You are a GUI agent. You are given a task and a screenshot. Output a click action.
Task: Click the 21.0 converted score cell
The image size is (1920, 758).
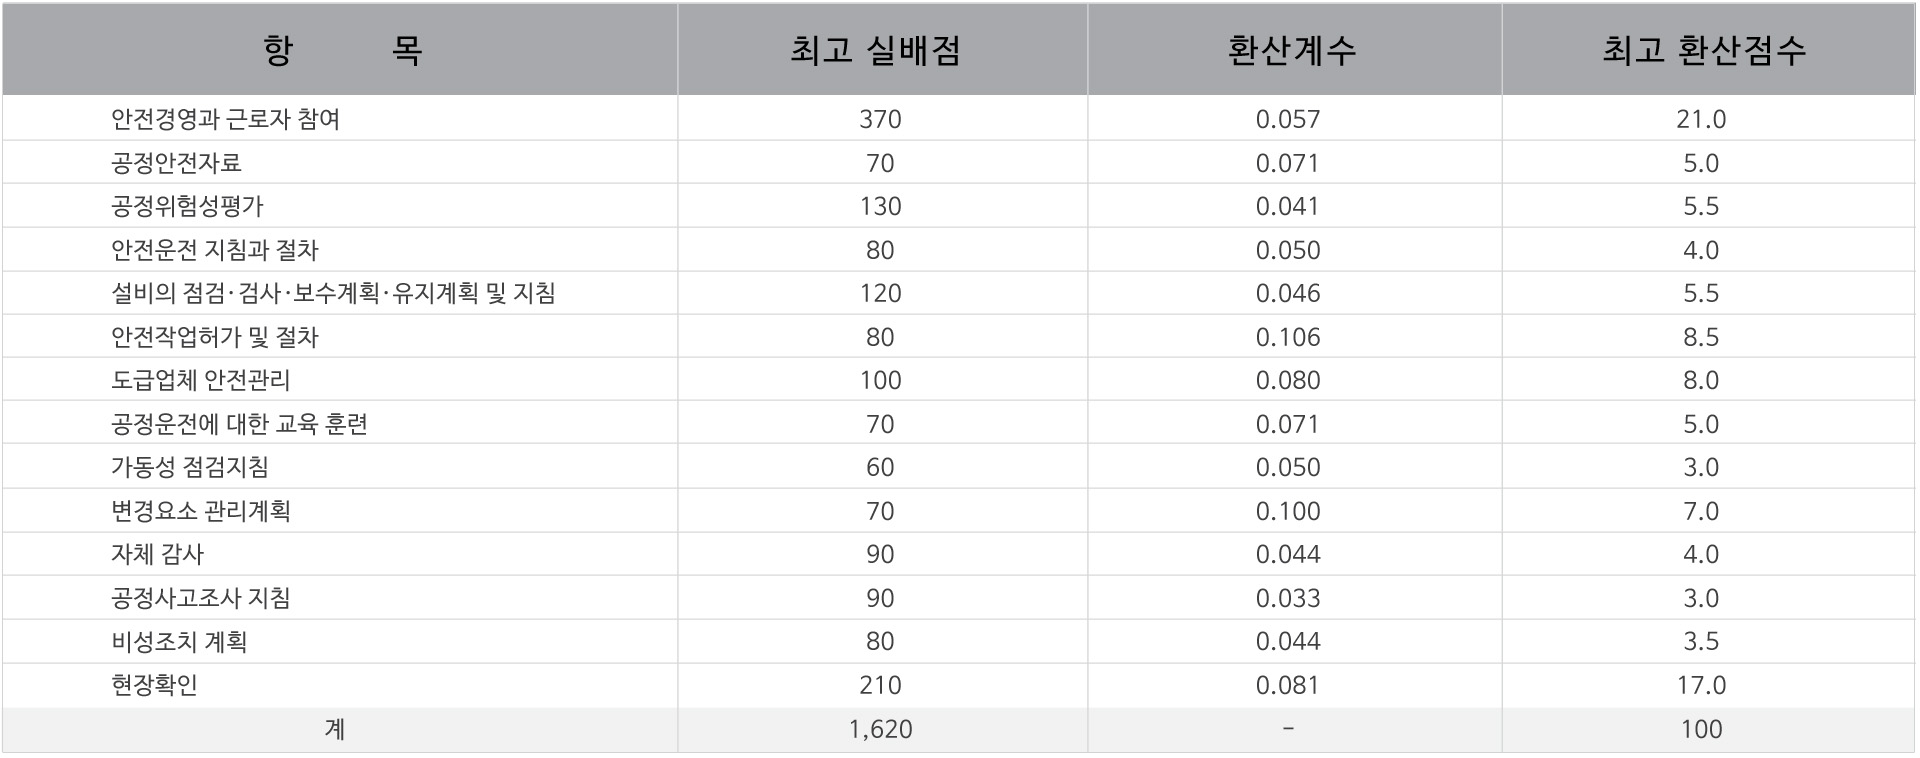(1701, 119)
